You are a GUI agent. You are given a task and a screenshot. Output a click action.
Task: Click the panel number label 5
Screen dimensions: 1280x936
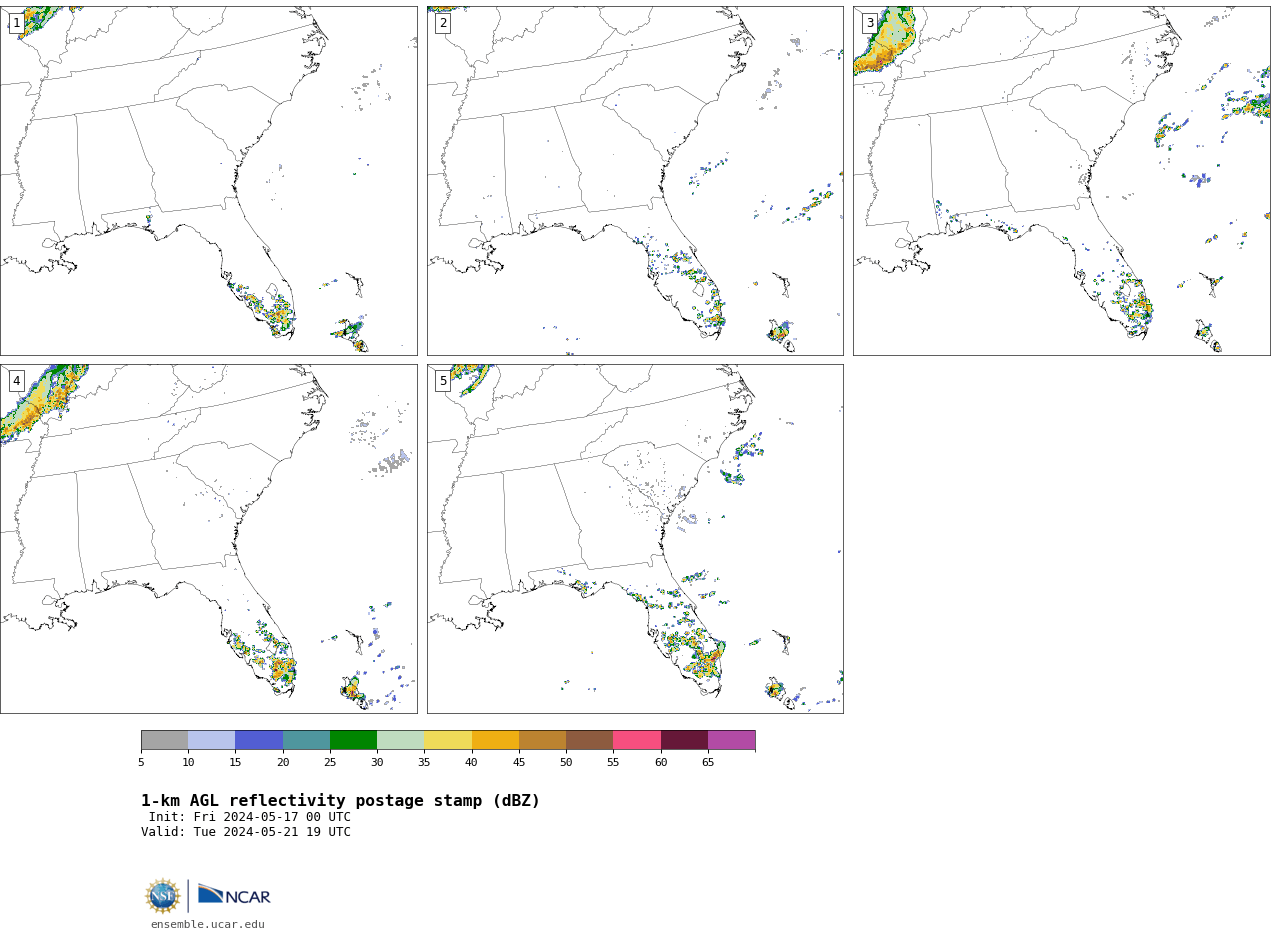(443, 381)
